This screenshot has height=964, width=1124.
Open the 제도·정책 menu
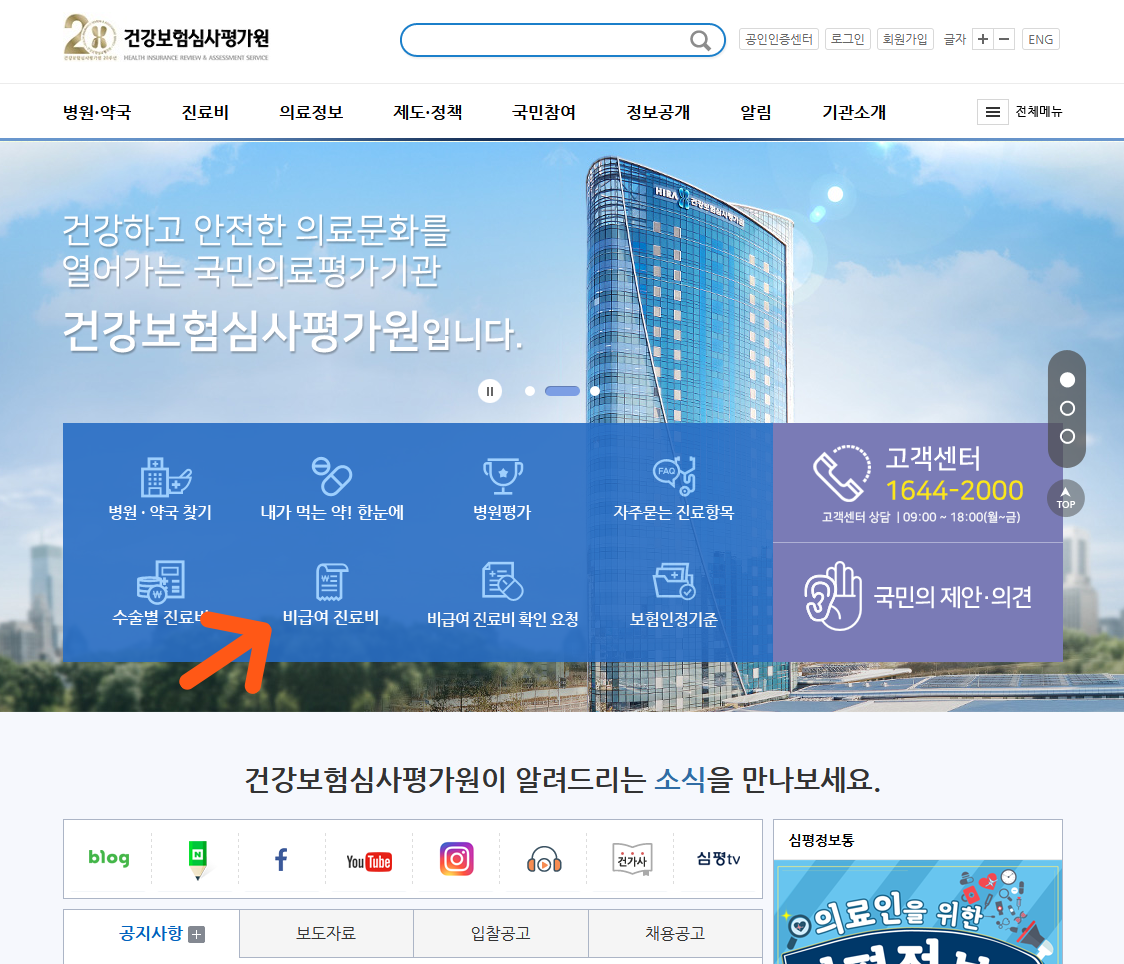pyautogui.click(x=427, y=113)
